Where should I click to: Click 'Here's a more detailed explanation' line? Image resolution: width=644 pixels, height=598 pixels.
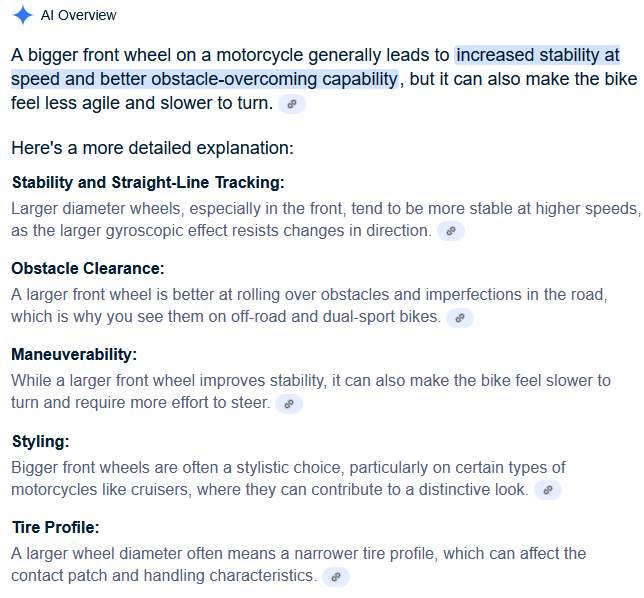click(152, 148)
